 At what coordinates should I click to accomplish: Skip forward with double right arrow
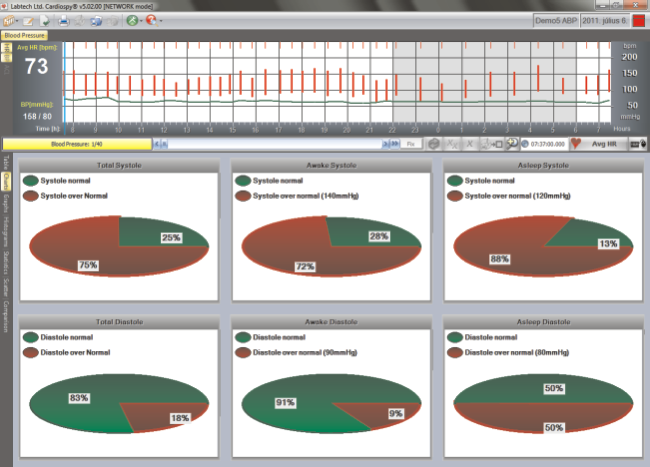pyautogui.click(x=394, y=144)
